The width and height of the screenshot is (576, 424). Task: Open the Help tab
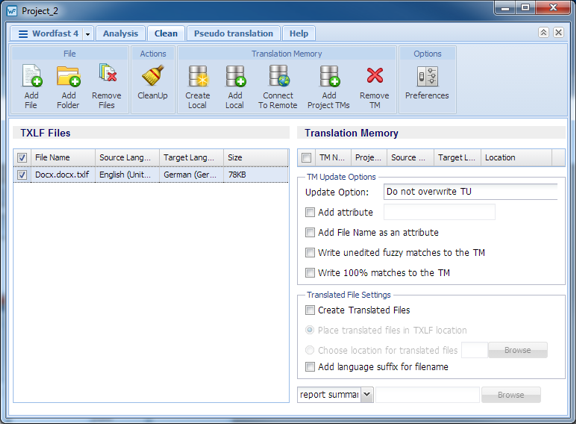coord(299,33)
